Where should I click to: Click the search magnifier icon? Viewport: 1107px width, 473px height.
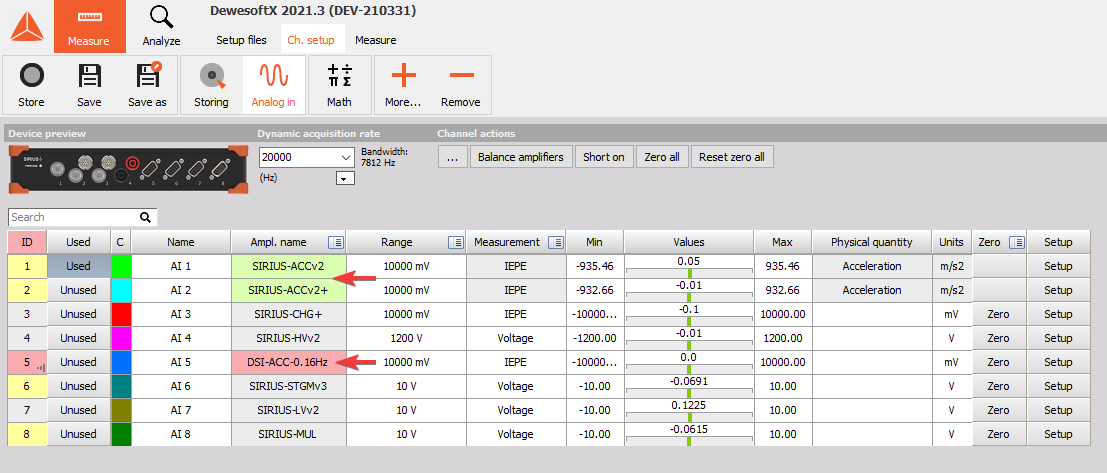(x=145, y=217)
